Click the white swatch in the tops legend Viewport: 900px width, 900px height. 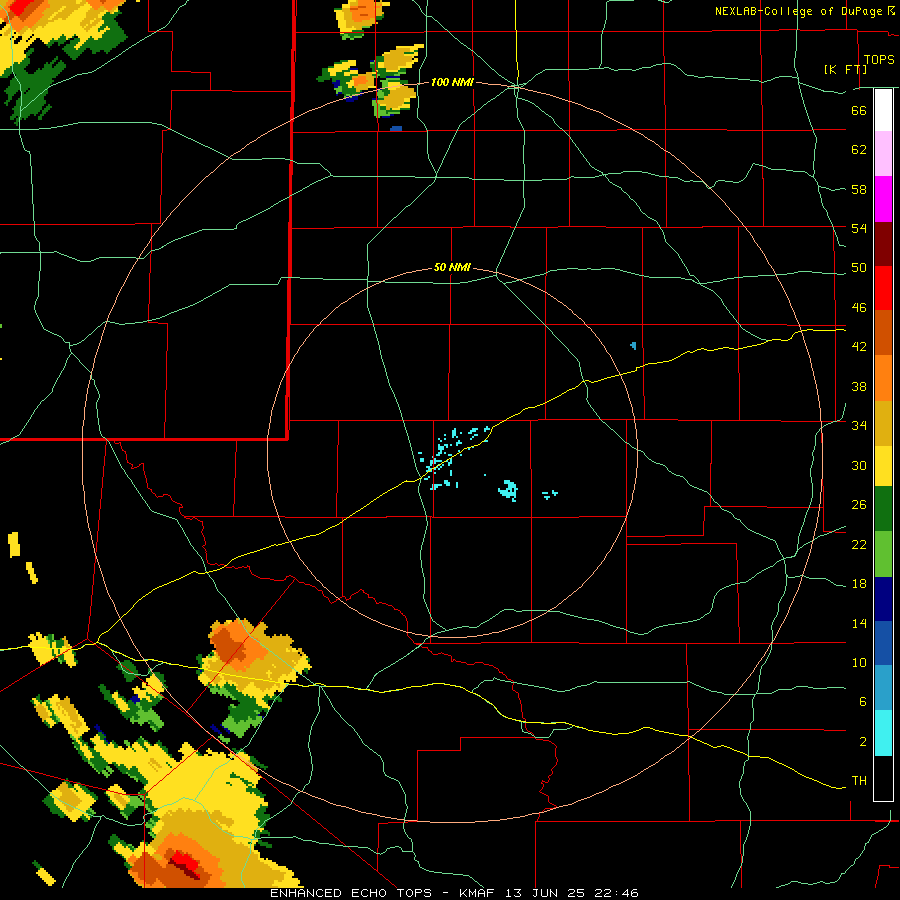(x=883, y=110)
